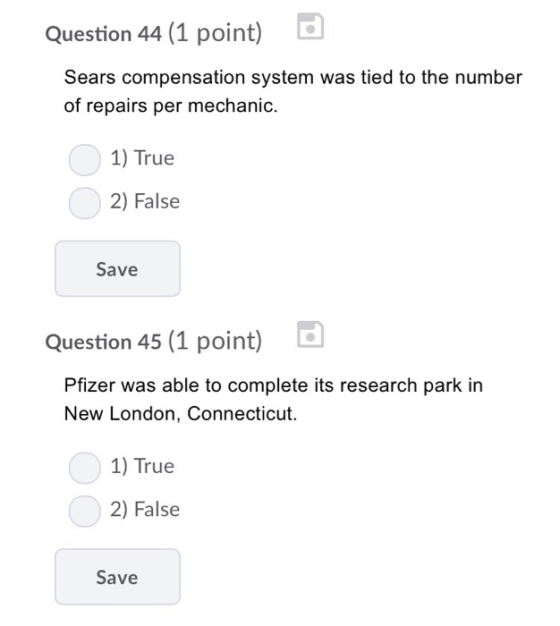Click the "1) True" label text in Question 45
560x626 pixels.
click(142, 466)
